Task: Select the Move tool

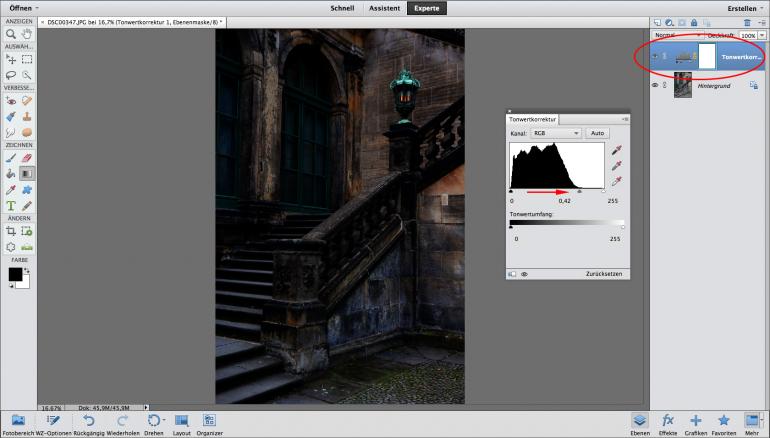Action: tap(11, 59)
